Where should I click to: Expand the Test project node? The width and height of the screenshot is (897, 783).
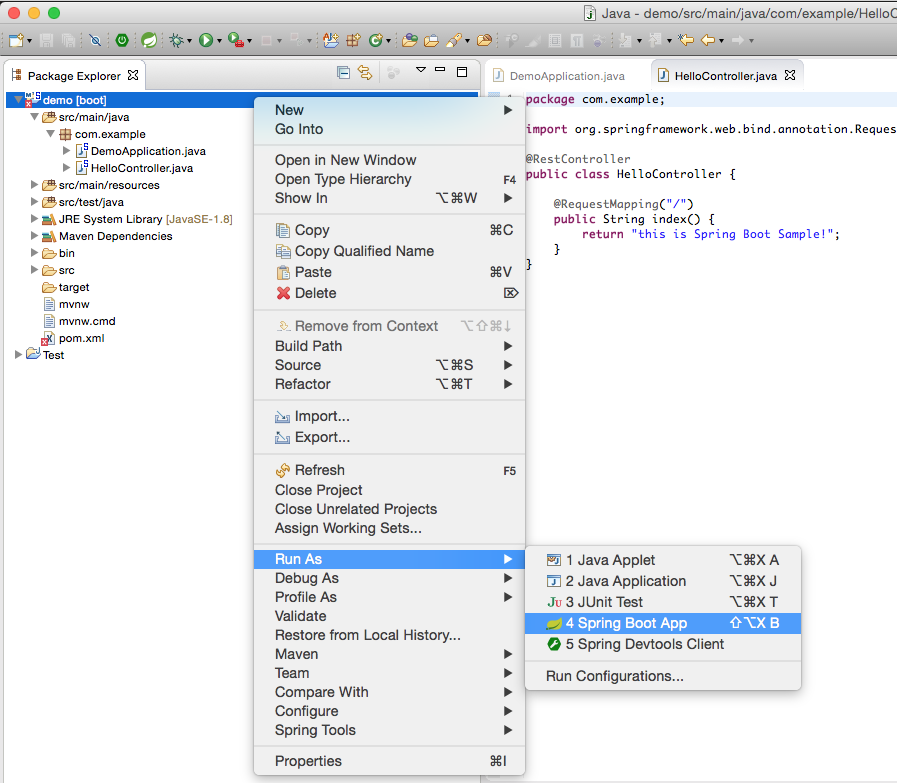pyautogui.click(x=18, y=355)
